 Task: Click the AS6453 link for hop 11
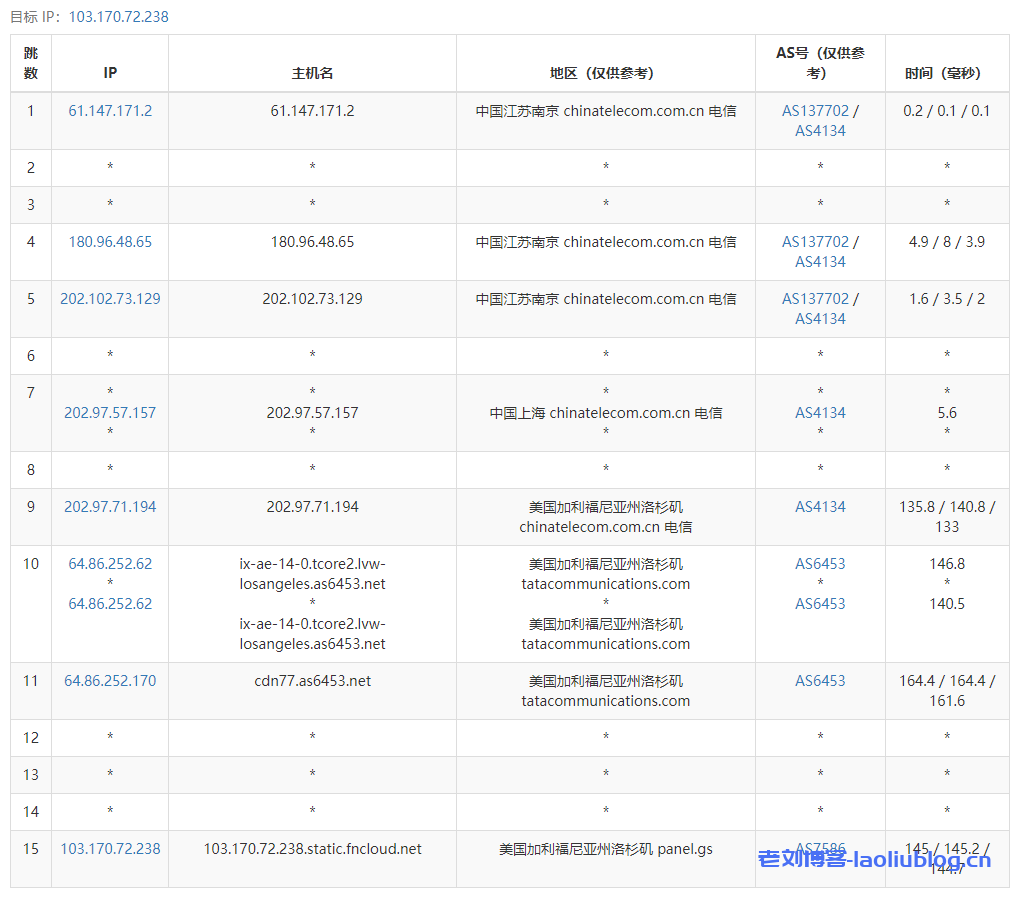point(820,680)
